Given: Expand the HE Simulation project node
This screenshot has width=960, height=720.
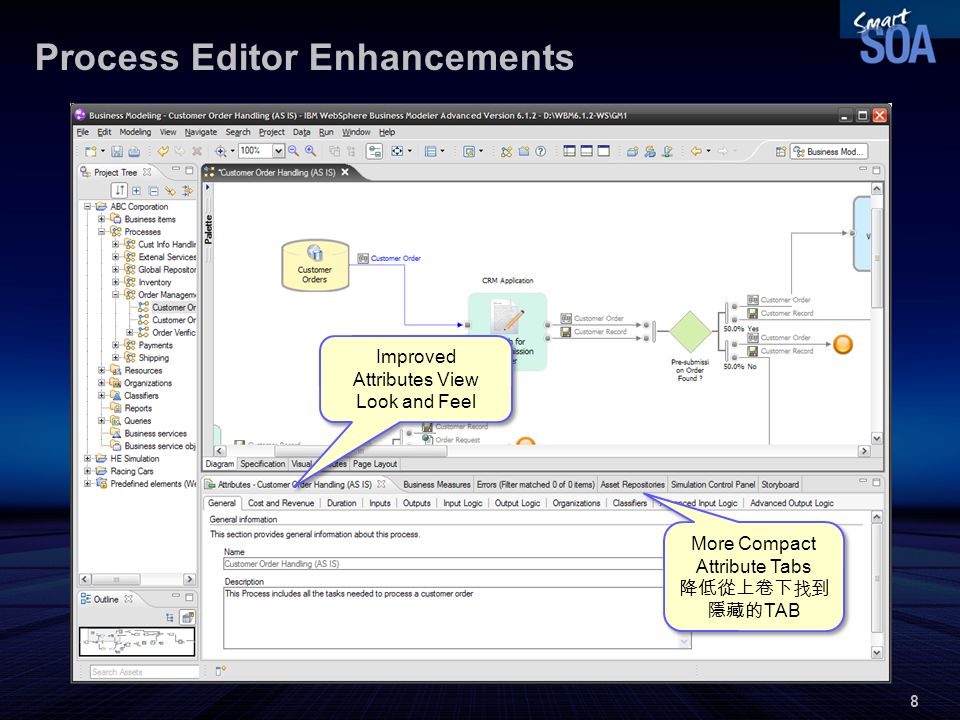Looking at the screenshot, I should pos(88,459).
